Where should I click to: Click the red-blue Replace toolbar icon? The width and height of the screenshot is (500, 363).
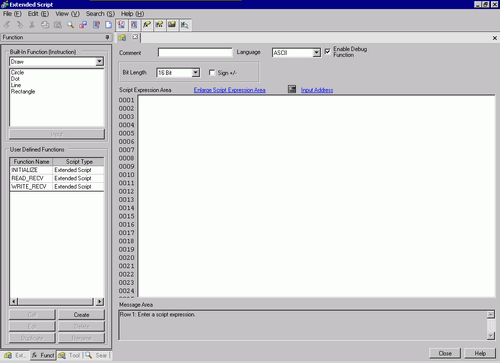pos(83,25)
